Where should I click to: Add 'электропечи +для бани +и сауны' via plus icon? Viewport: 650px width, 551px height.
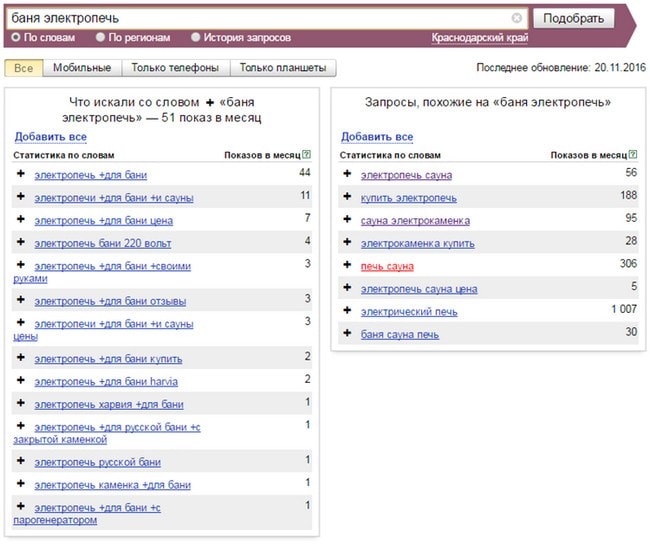point(21,197)
